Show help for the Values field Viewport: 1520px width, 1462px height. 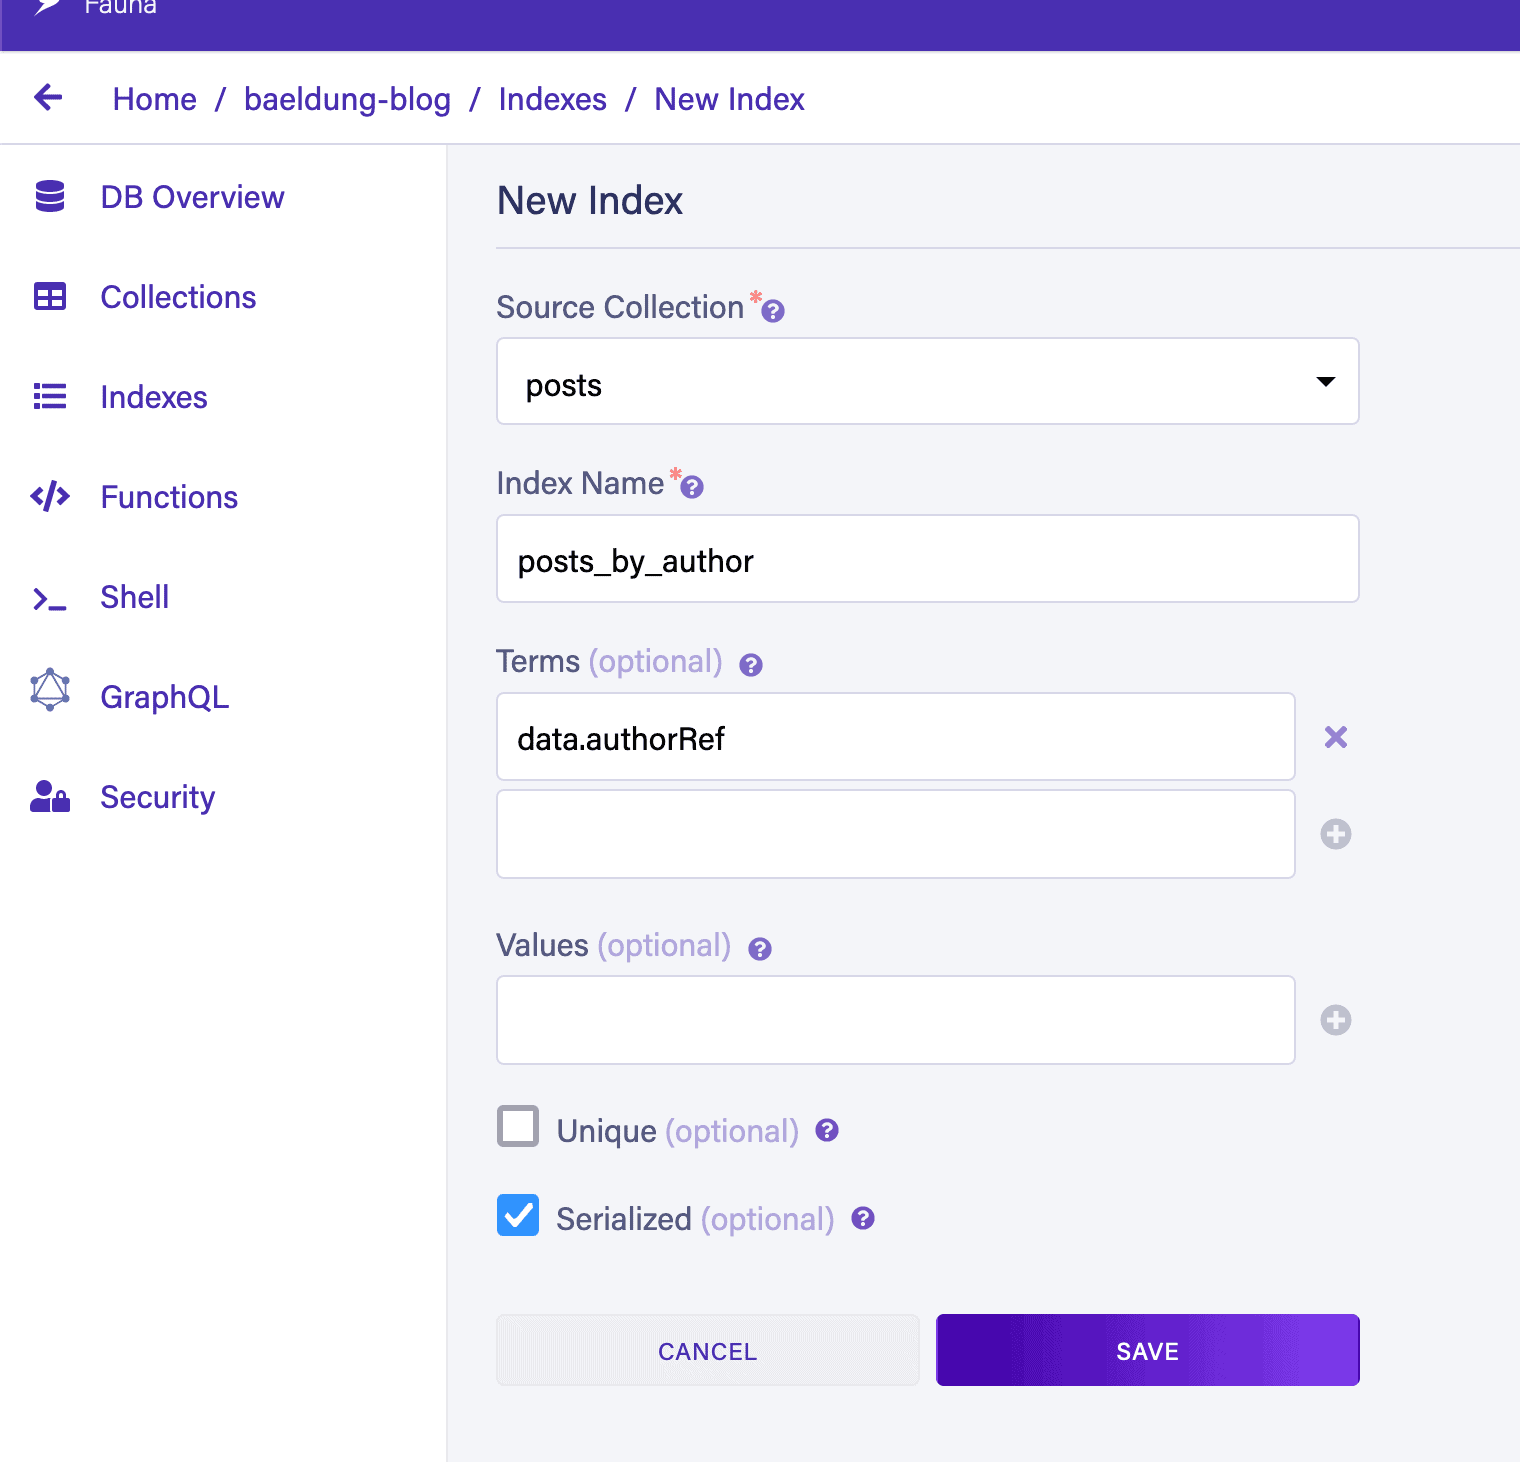coord(760,949)
